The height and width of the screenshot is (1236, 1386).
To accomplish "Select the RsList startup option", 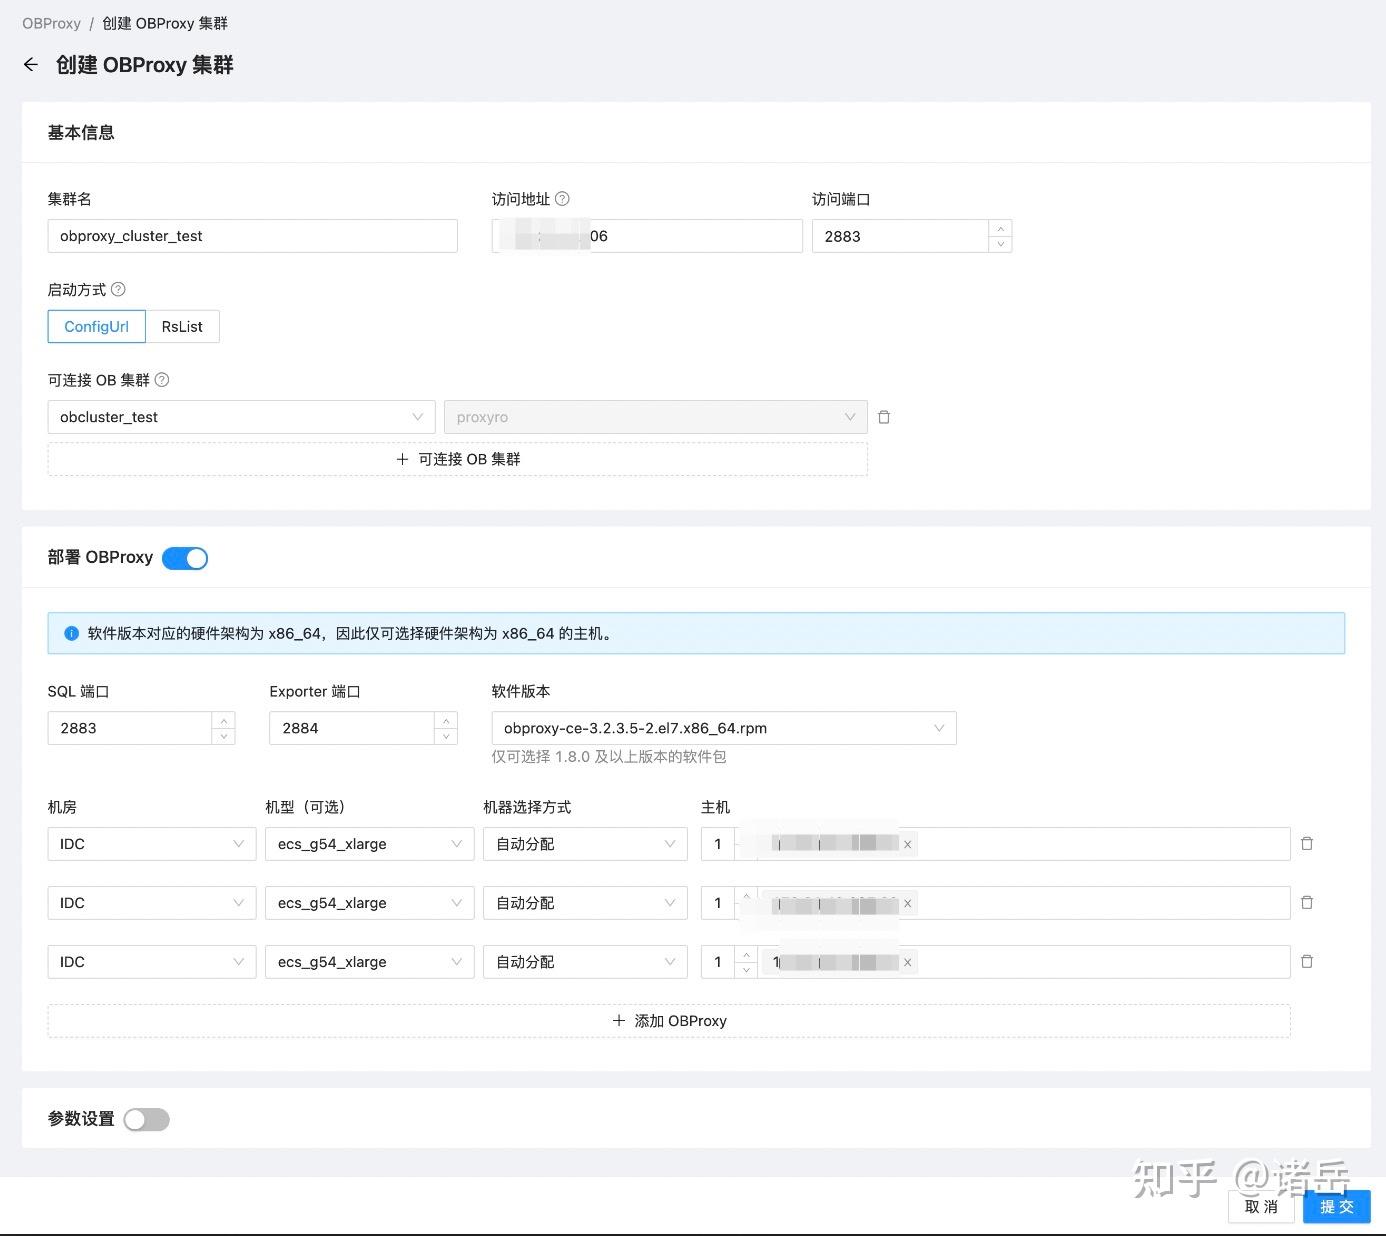I will 182,326.
